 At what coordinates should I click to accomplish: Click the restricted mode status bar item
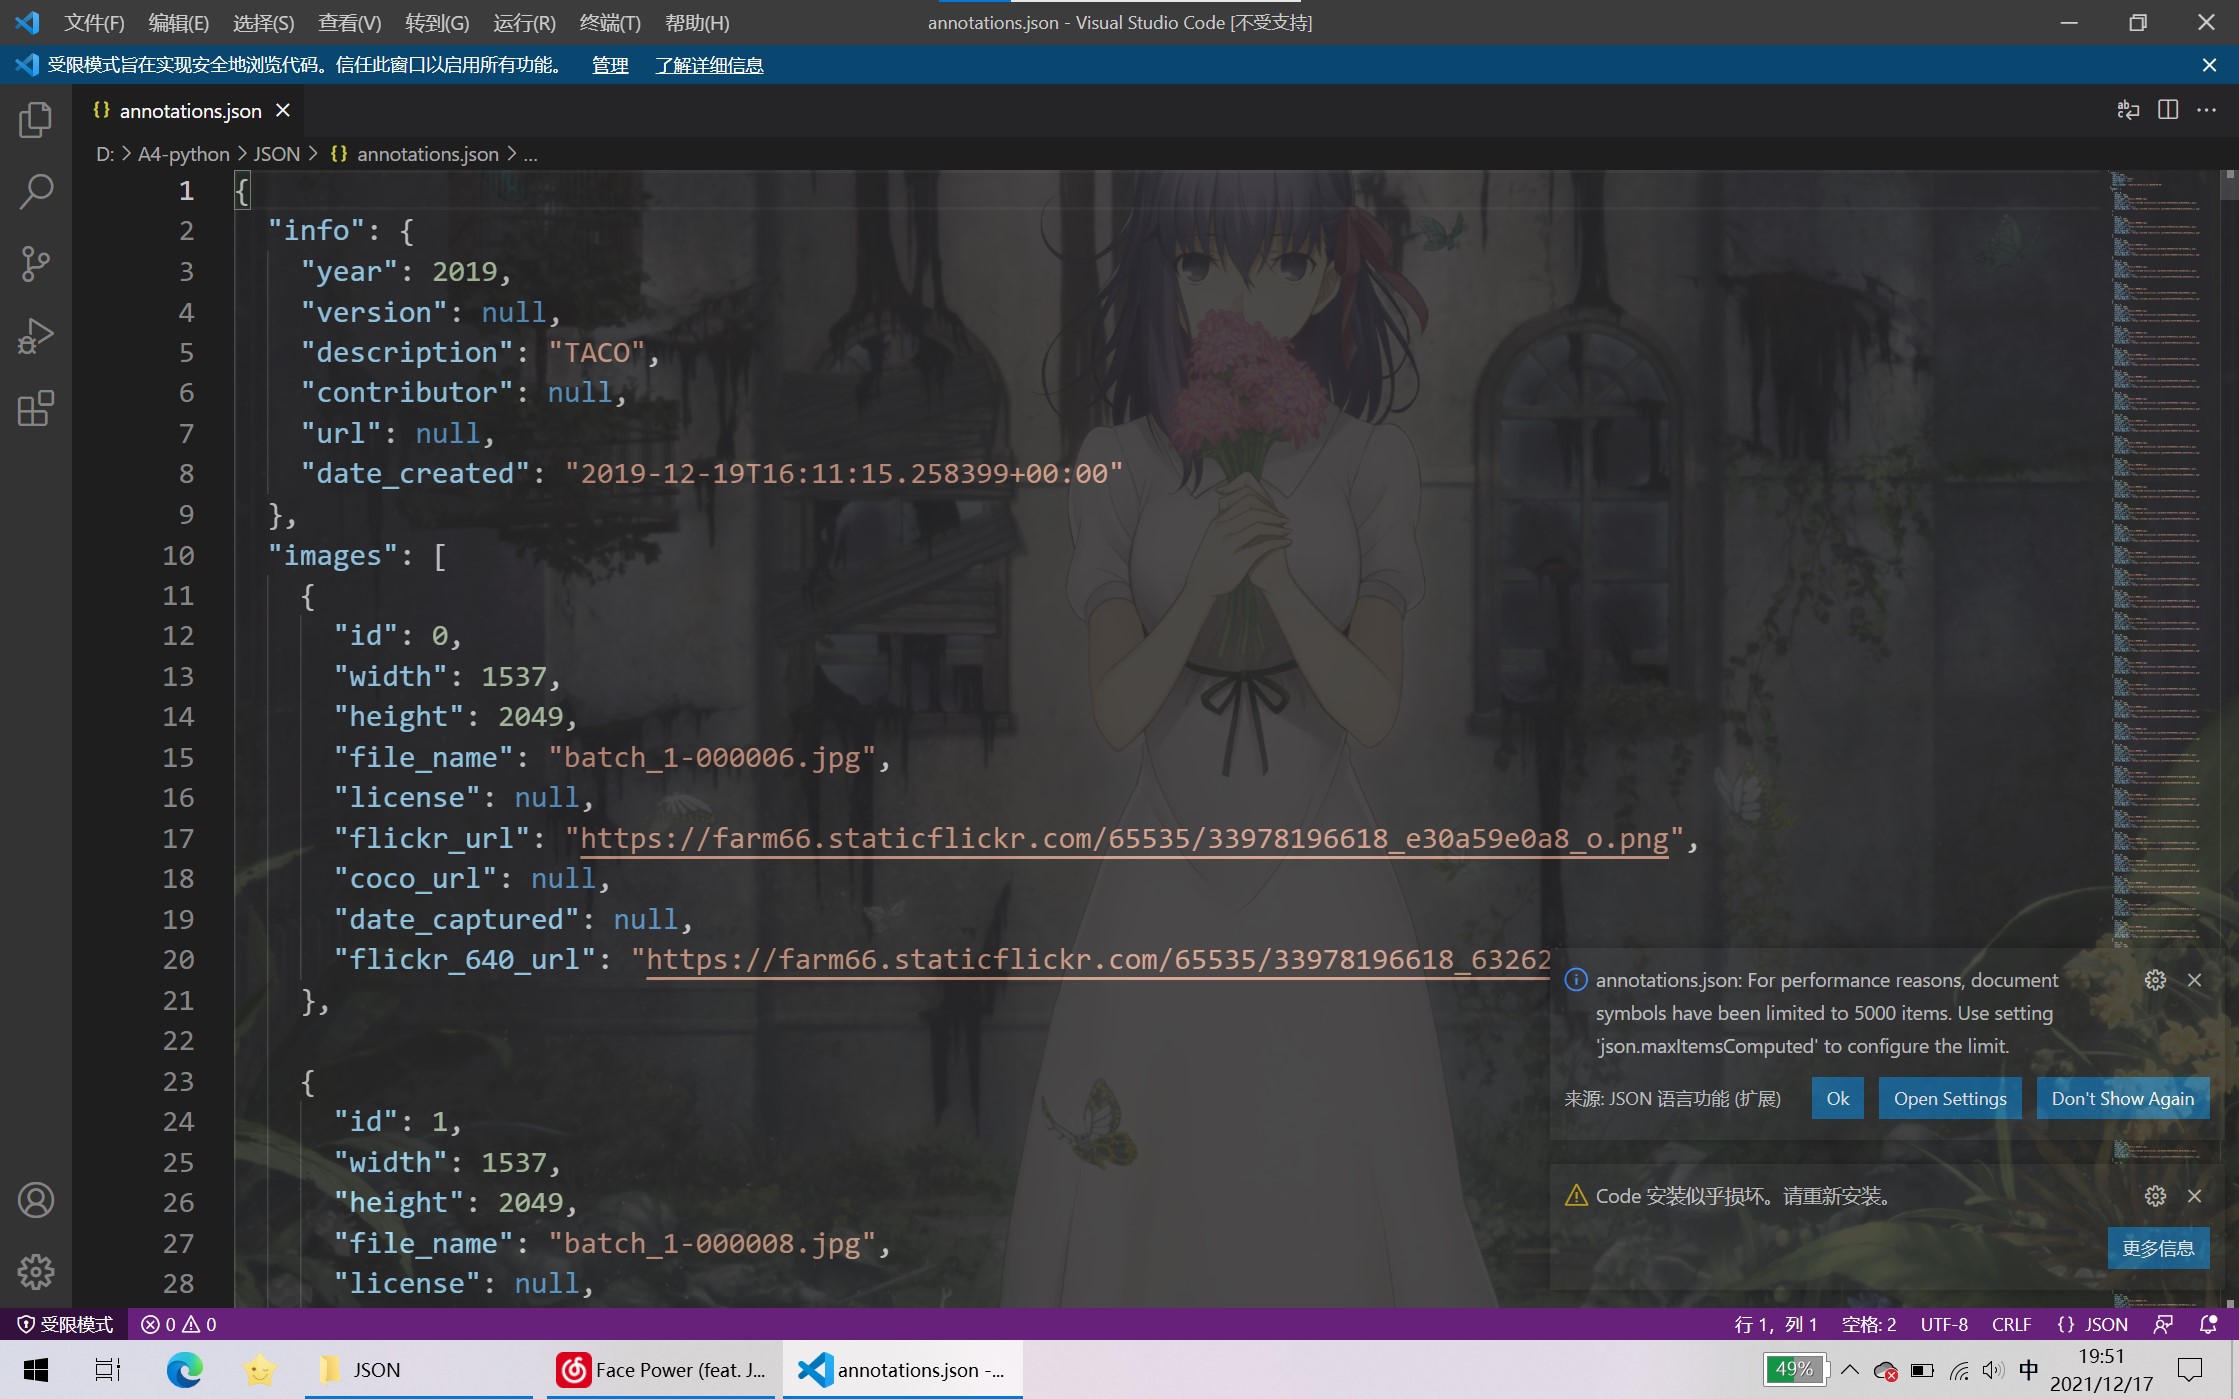click(65, 1324)
